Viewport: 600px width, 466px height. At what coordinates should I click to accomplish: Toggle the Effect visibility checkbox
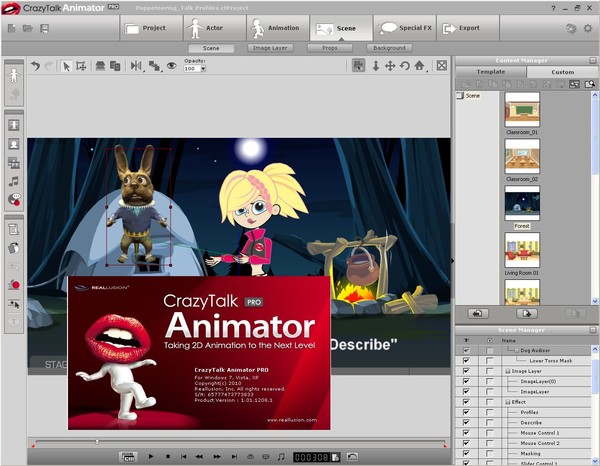(x=466, y=402)
